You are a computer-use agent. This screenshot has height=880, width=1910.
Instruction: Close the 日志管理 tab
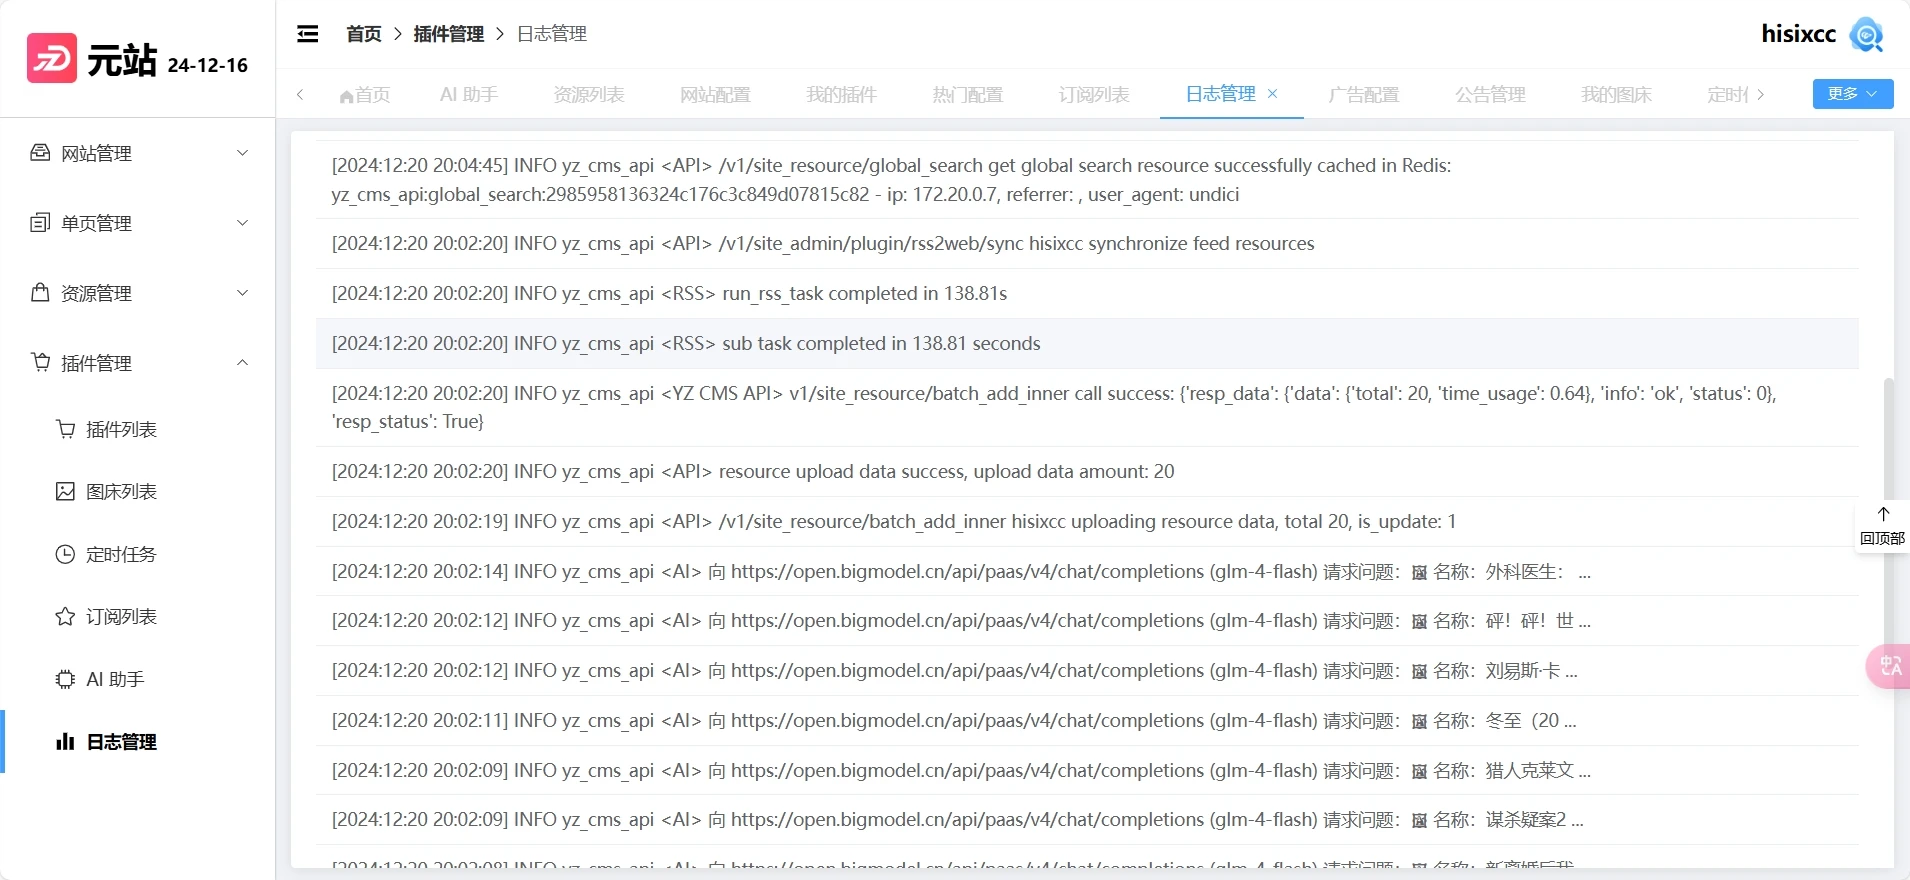[1273, 94]
